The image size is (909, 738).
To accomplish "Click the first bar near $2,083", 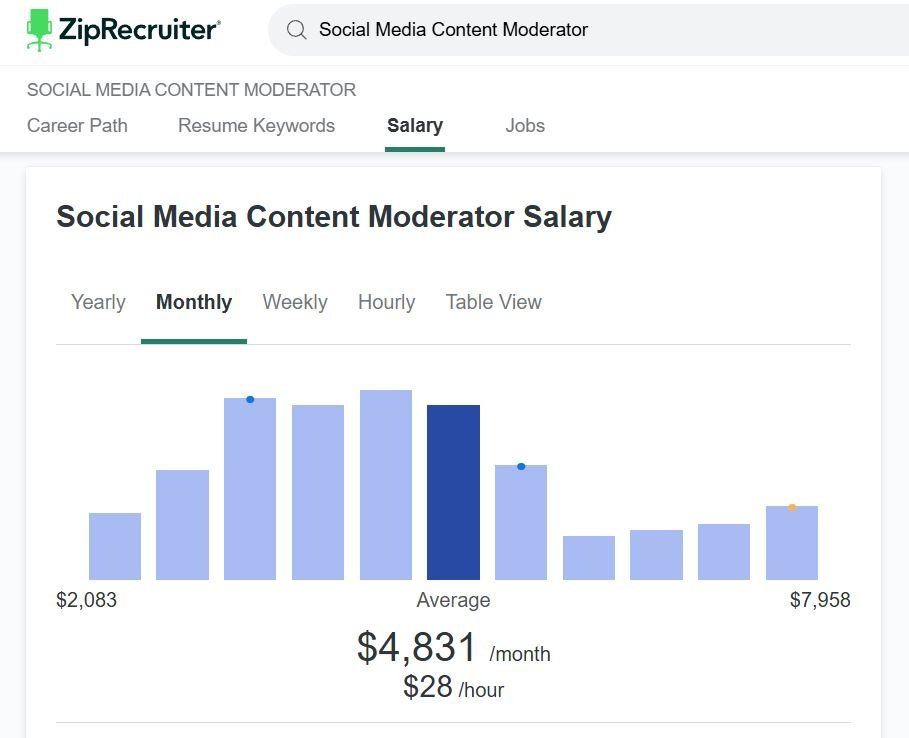I will (115, 546).
